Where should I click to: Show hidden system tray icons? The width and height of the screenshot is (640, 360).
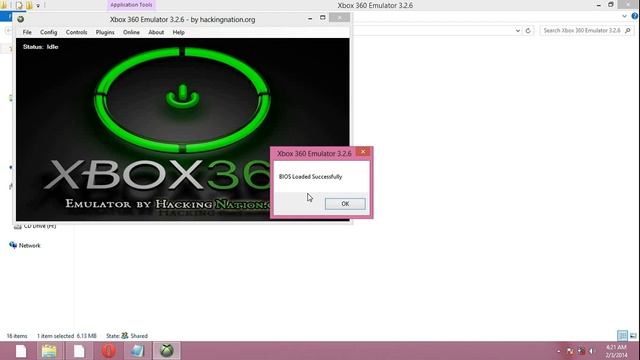[558, 351]
